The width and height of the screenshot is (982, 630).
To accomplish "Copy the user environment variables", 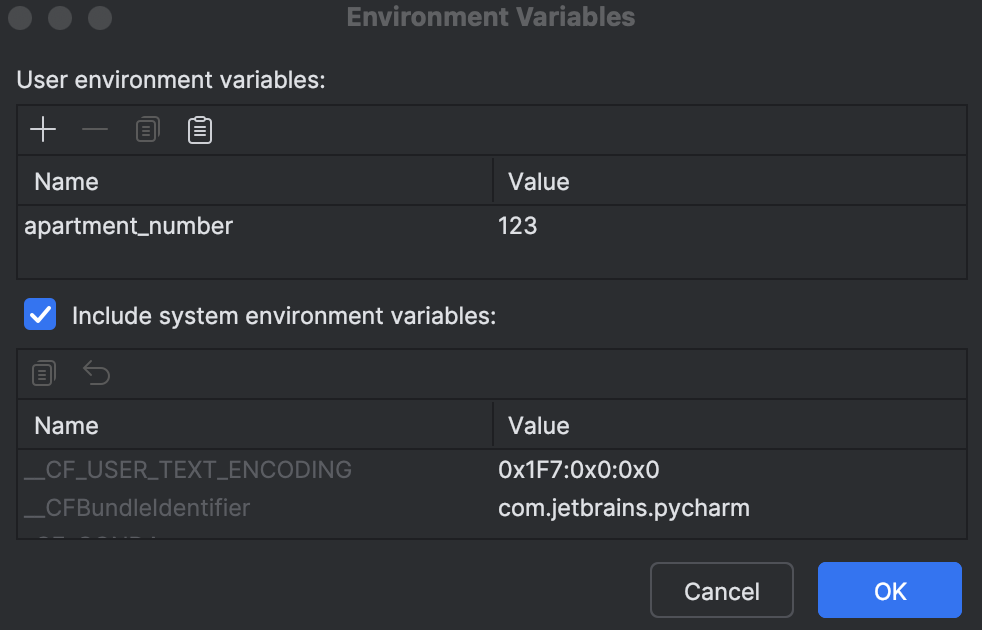I will click(x=147, y=129).
